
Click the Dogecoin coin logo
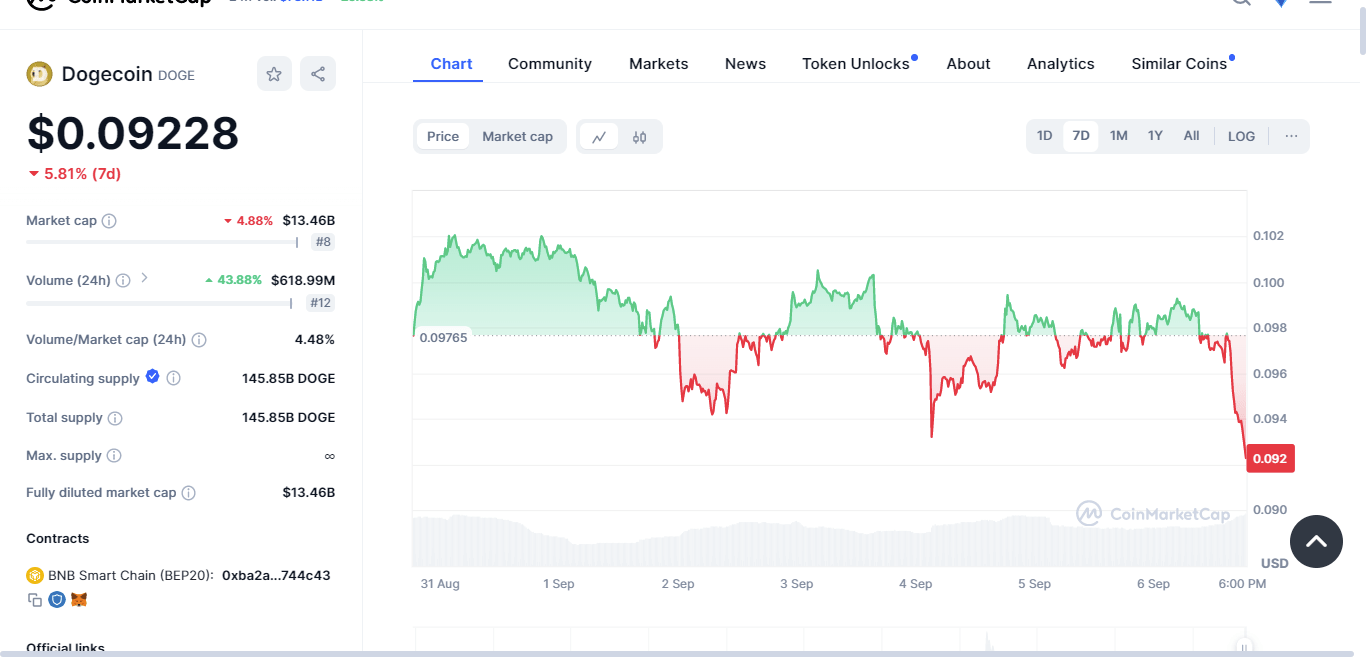(39, 74)
